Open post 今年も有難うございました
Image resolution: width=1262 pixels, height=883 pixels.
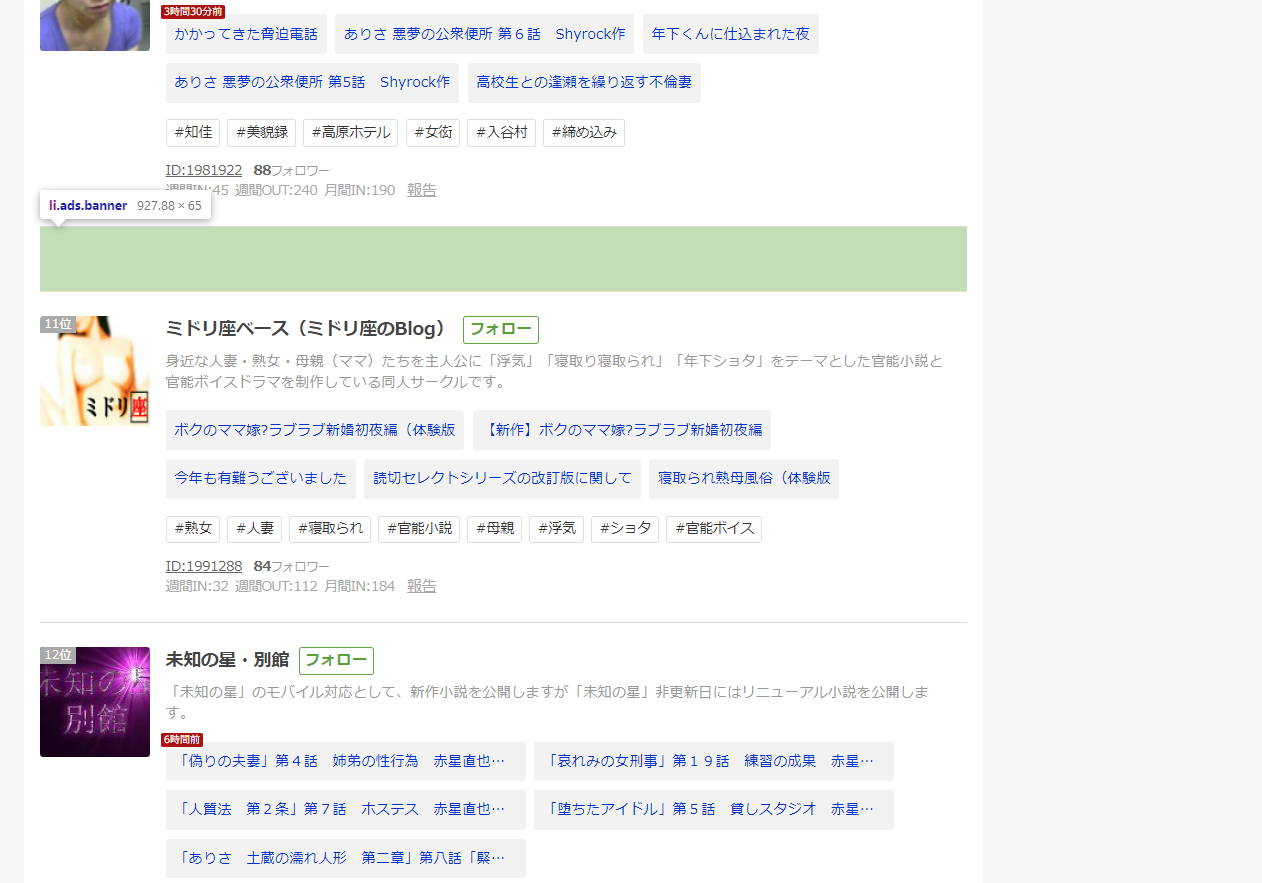[x=260, y=479]
